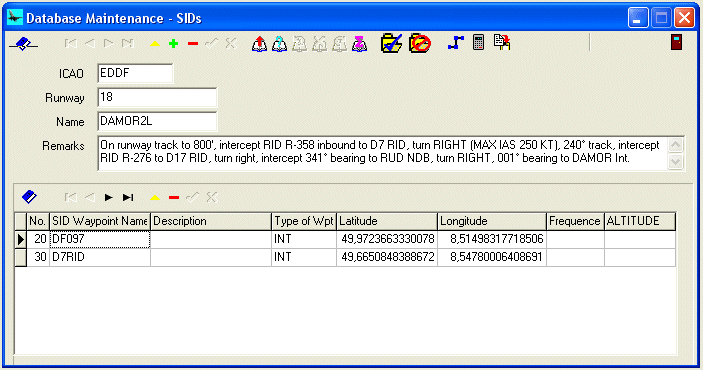Click book icon with magenta sigma symbol
Screen dimensions: 703x370
tap(360, 44)
